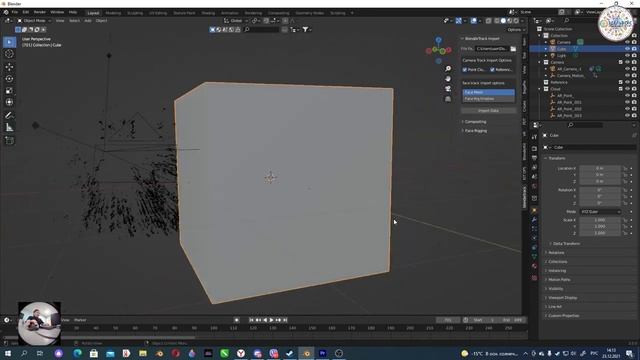Hide the AR_Camera_1 object in outliner
The height and width of the screenshot is (360, 640).
pyautogui.click(x=627, y=69)
